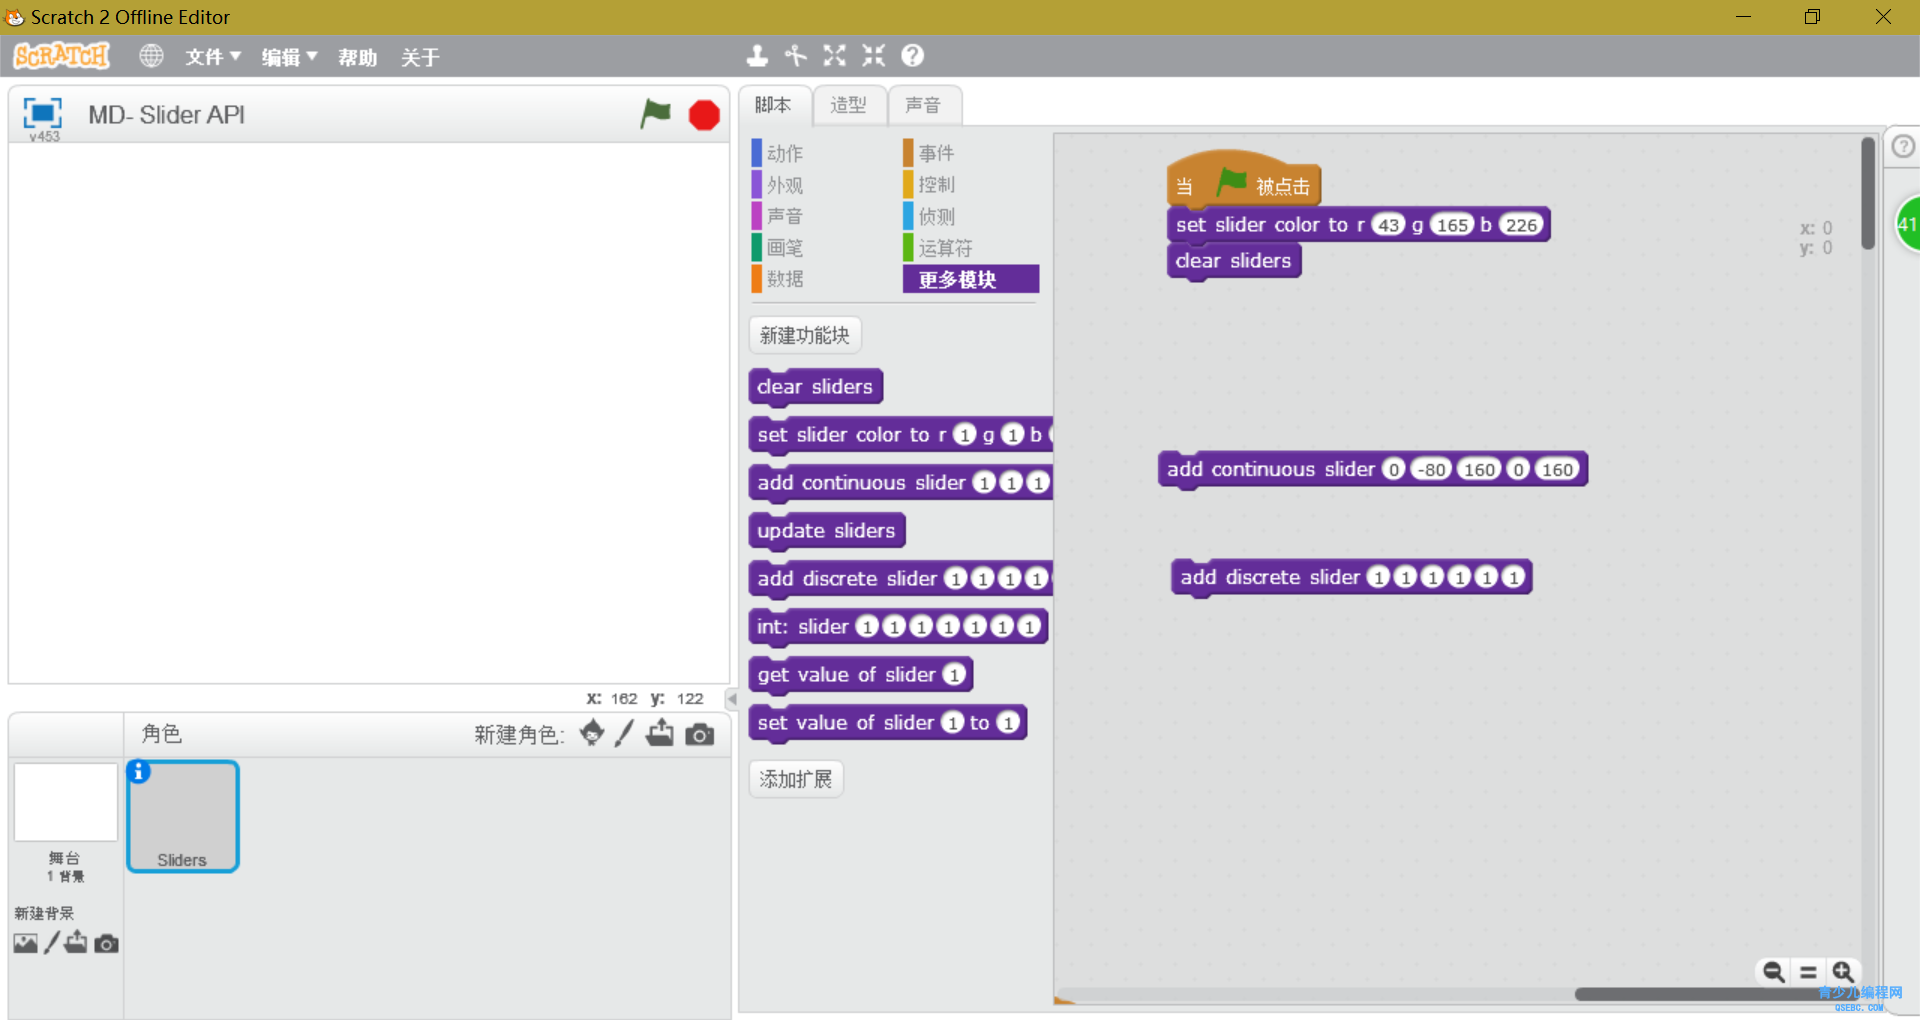Edit the g value 165 in script

click(1452, 225)
